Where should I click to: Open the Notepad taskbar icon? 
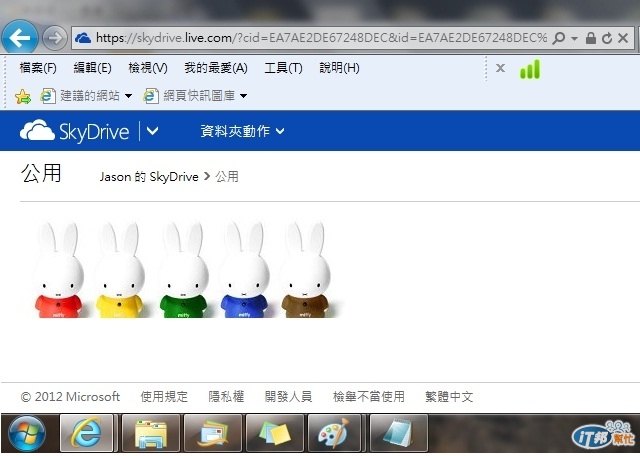(399, 434)
